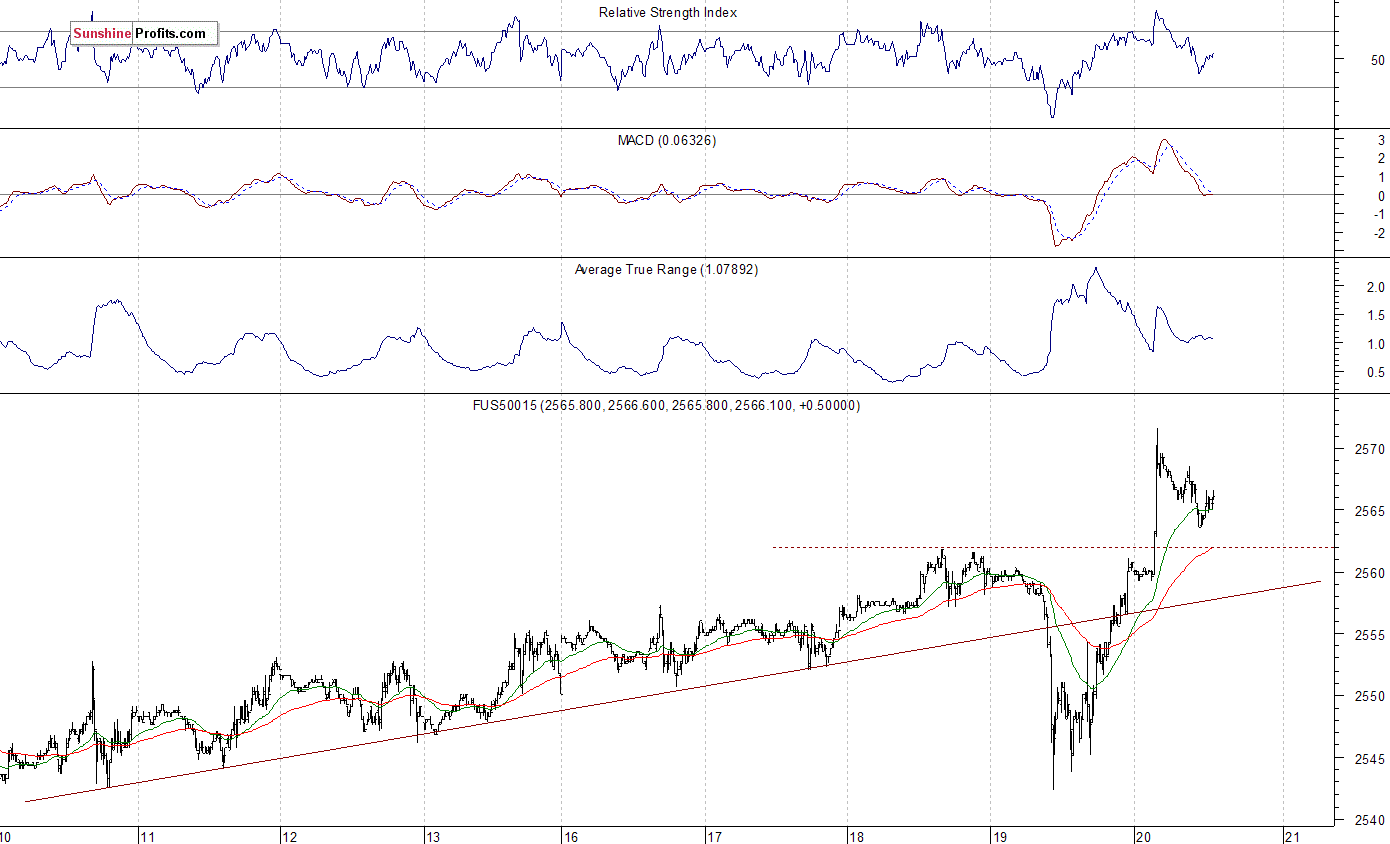Viewport: 1390px width, 844px height.
Task: Click the MACD axis value 3
Action: click(x=1381, y=141)
